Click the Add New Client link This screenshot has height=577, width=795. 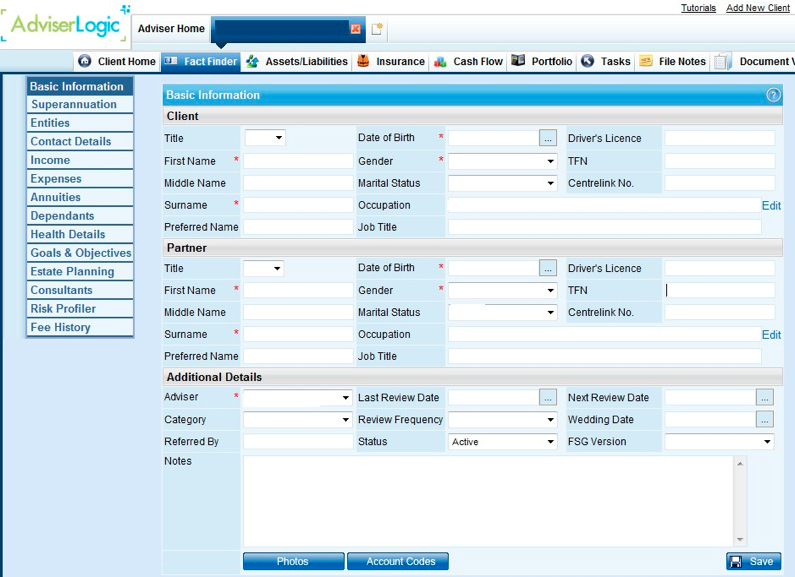757,8
